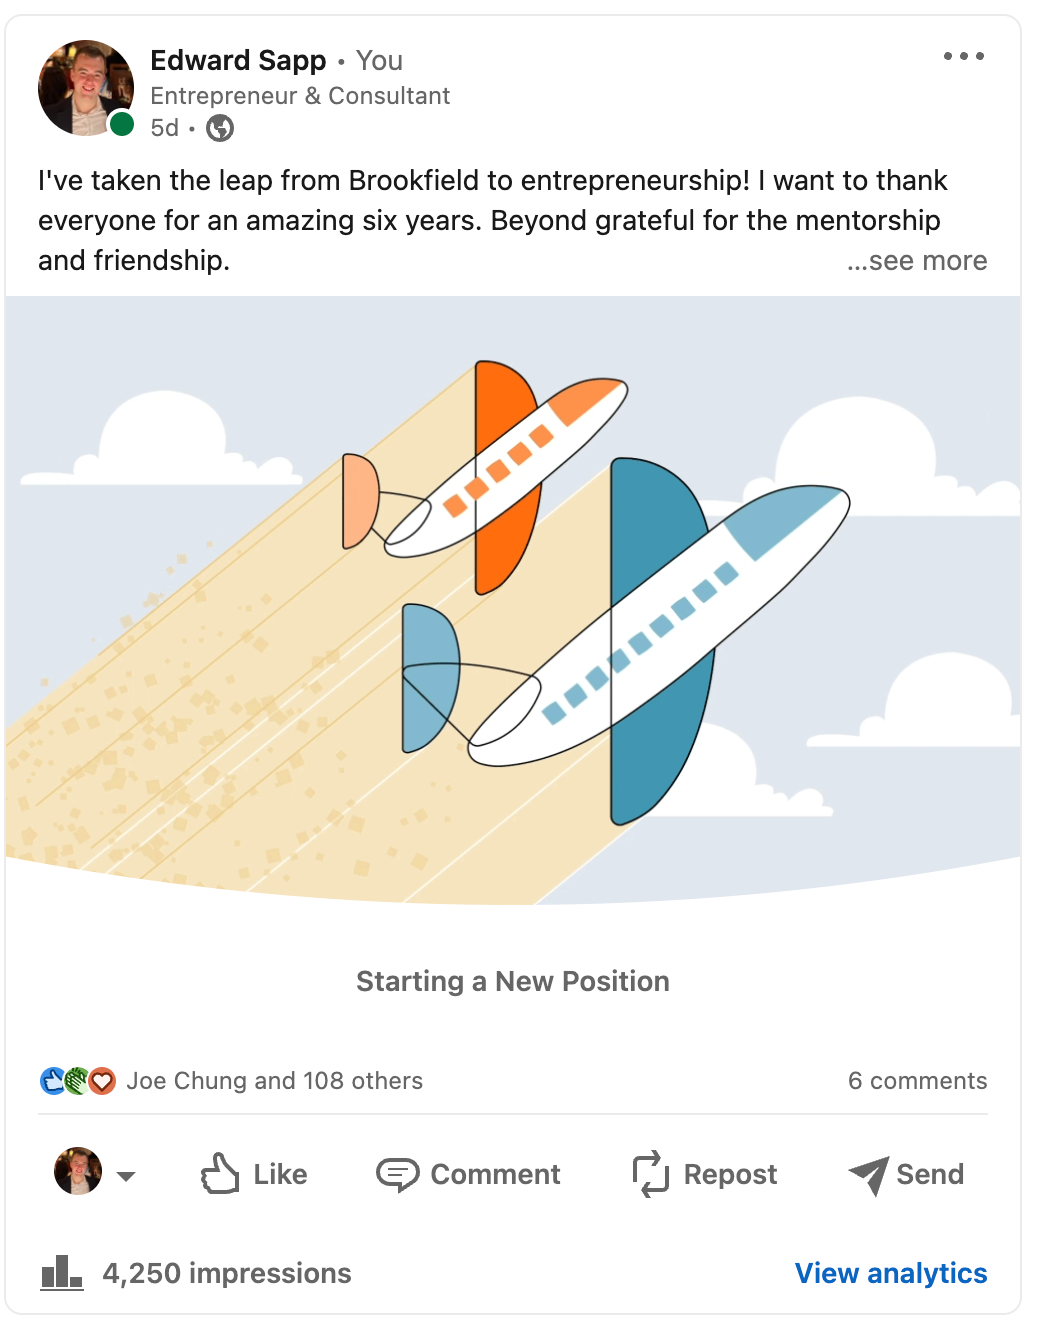Click the globe visibility icon
This screenshot has height=1334, width=1060.
[x=220, y=128]
